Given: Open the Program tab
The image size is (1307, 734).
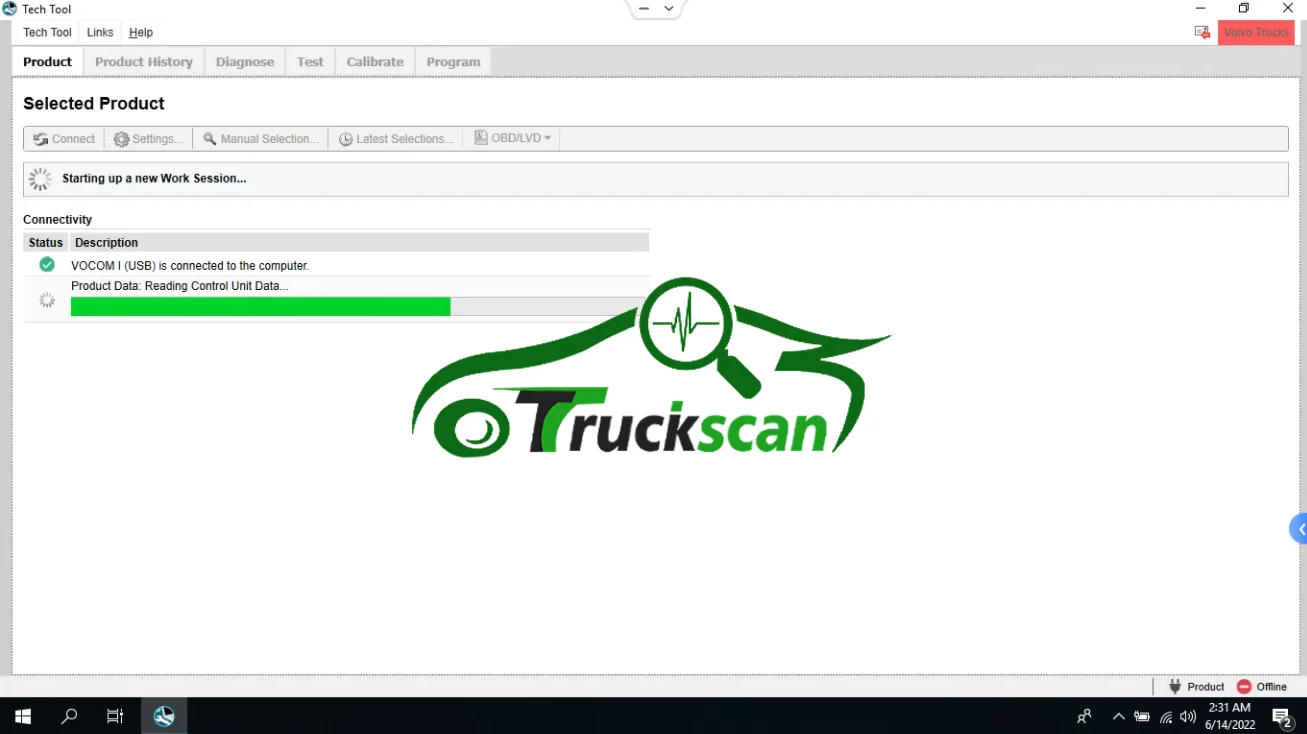Looking at the screenshot, I should click(x=453, y=62).
